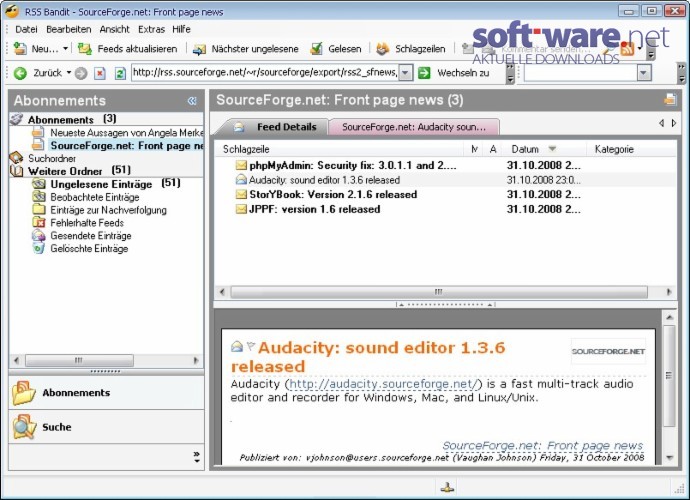
Task: Open navigation pane configure chevron at bottom
Action: [x=196, y=457]
